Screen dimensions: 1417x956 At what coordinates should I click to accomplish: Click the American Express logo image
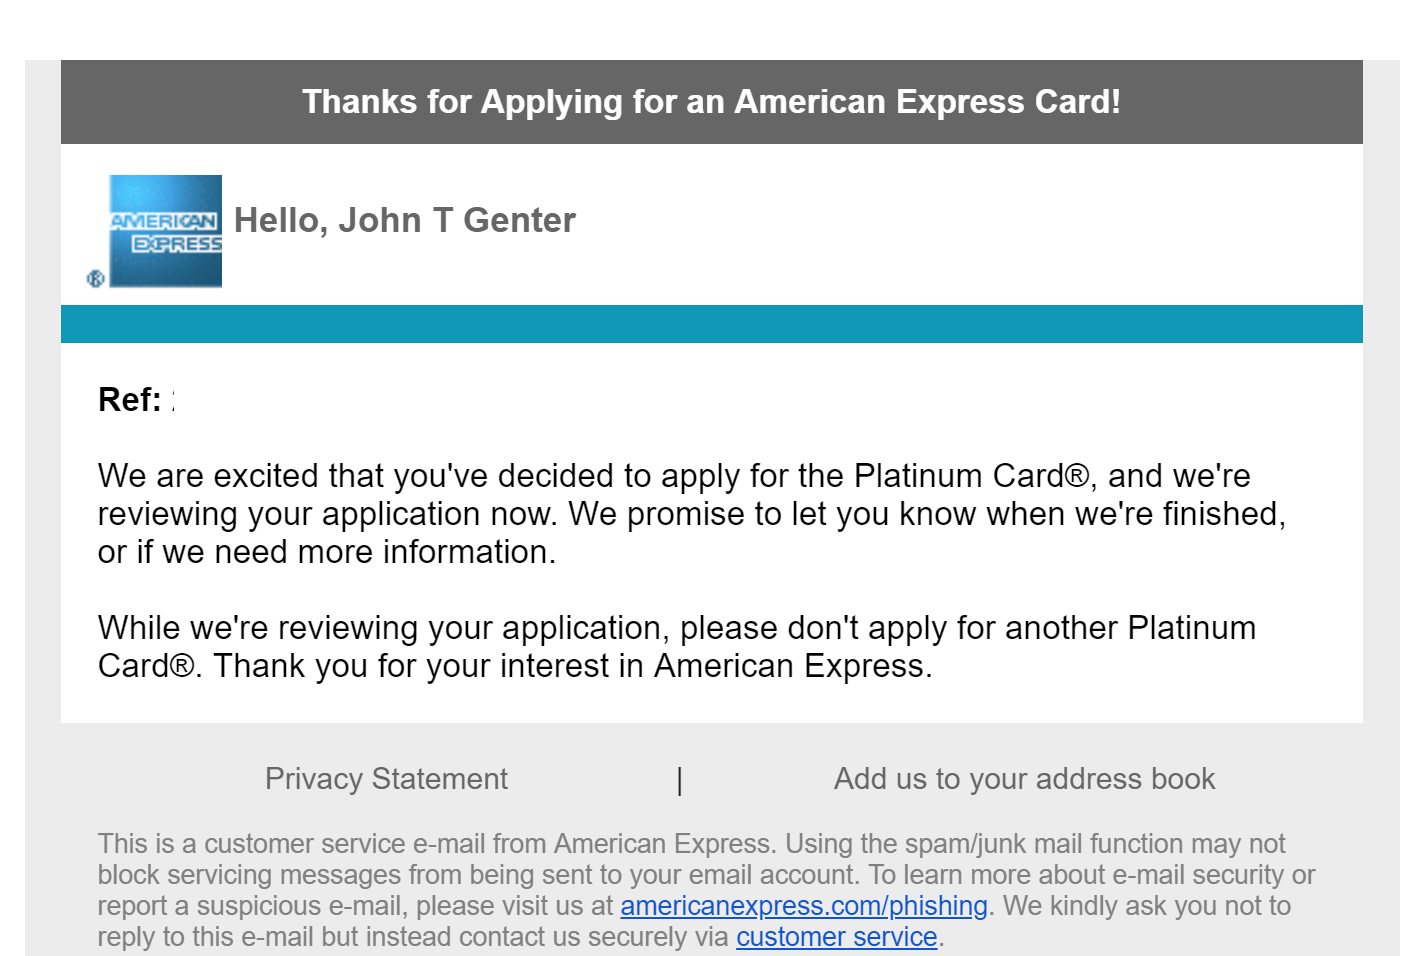[165, 231]
